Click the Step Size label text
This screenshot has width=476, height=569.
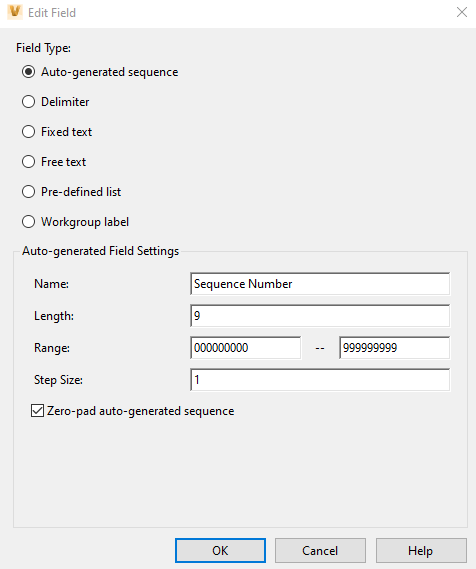coord(58,380)
